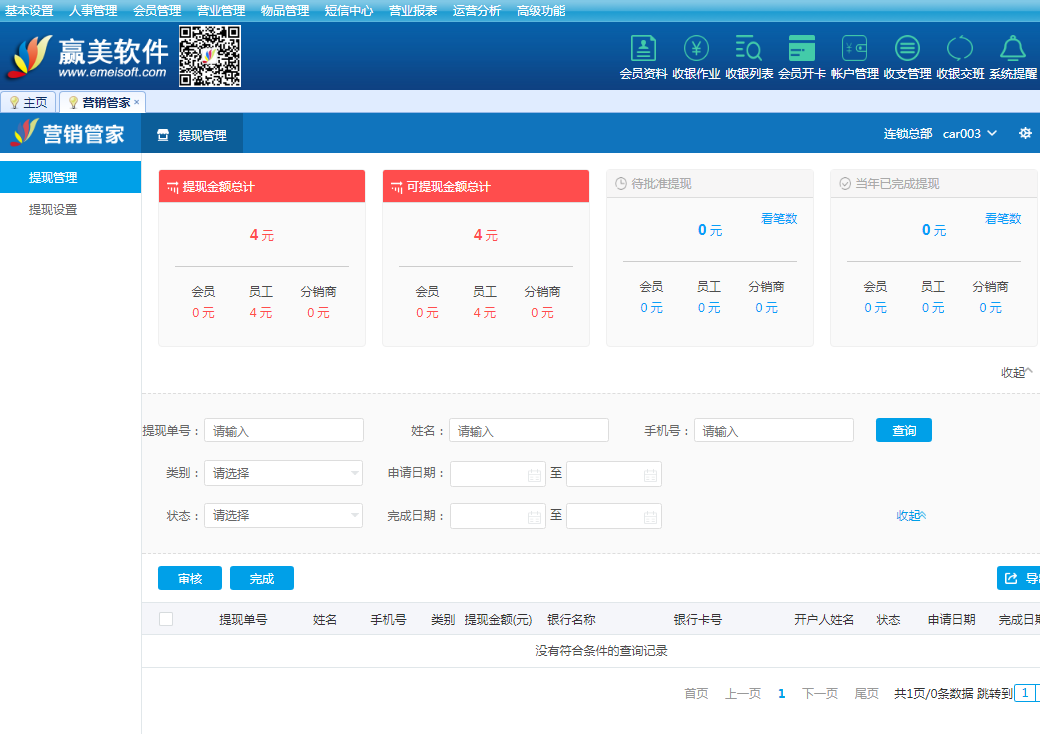Open the 帐户管理 account management icon

854,49
